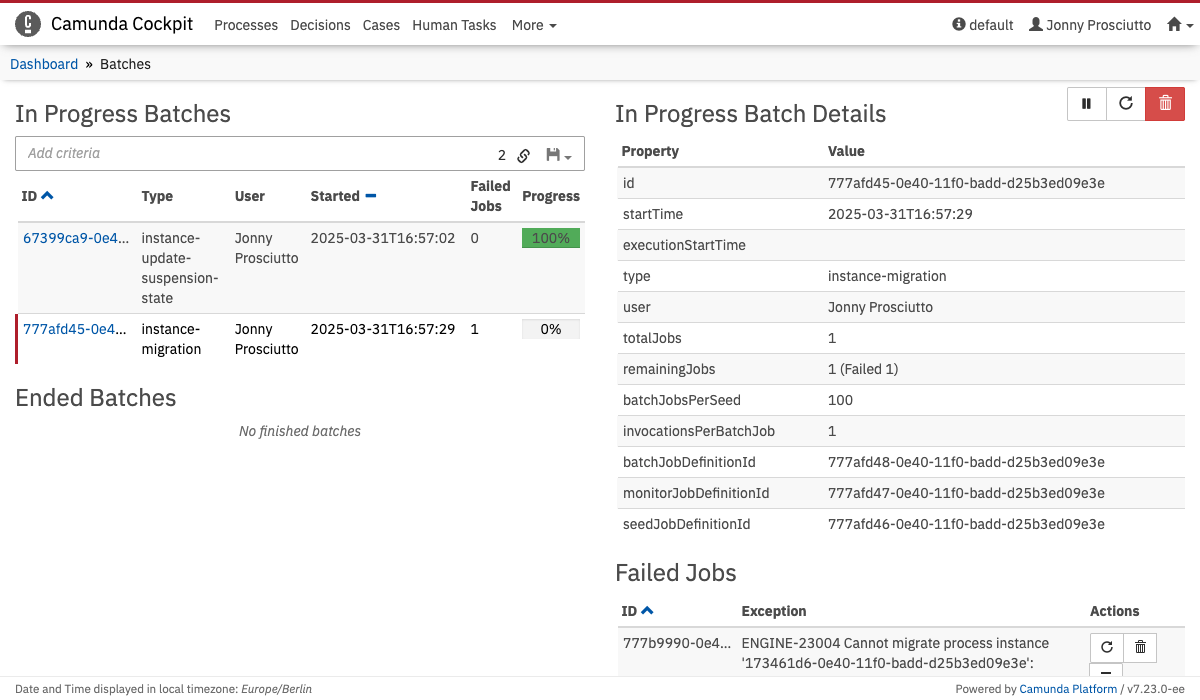The image size is (1200, 700).
Task: Open the Human Tasks menu item
Action: pos(454,25)
